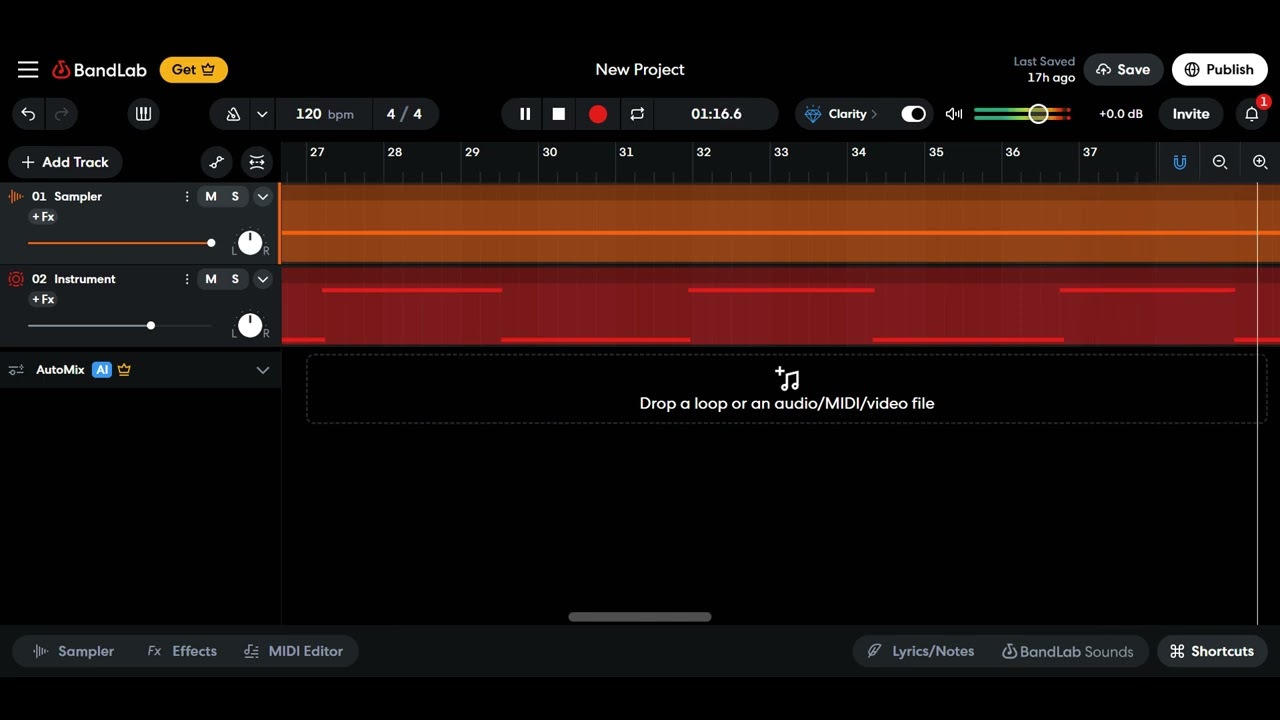Screen dimensions: 1280x720
Task: Open the Lyrics/Notes tab
Action: point(920,651)
